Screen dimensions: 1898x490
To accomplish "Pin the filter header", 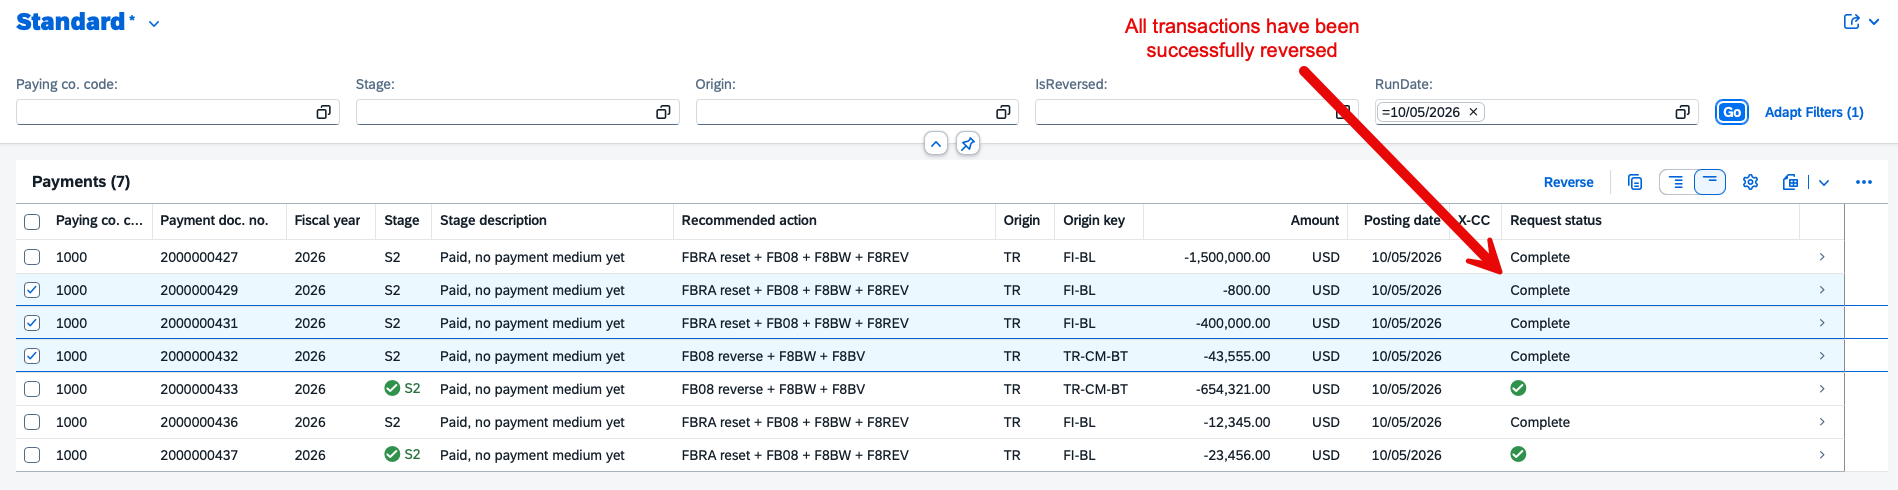I will pyautogui.click(x=967, y=144).
